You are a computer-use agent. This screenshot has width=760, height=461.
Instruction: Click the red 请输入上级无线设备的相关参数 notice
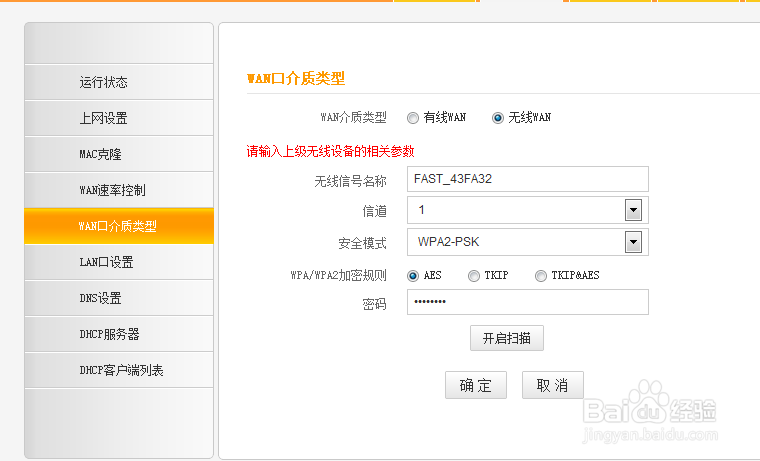(330, 151)
